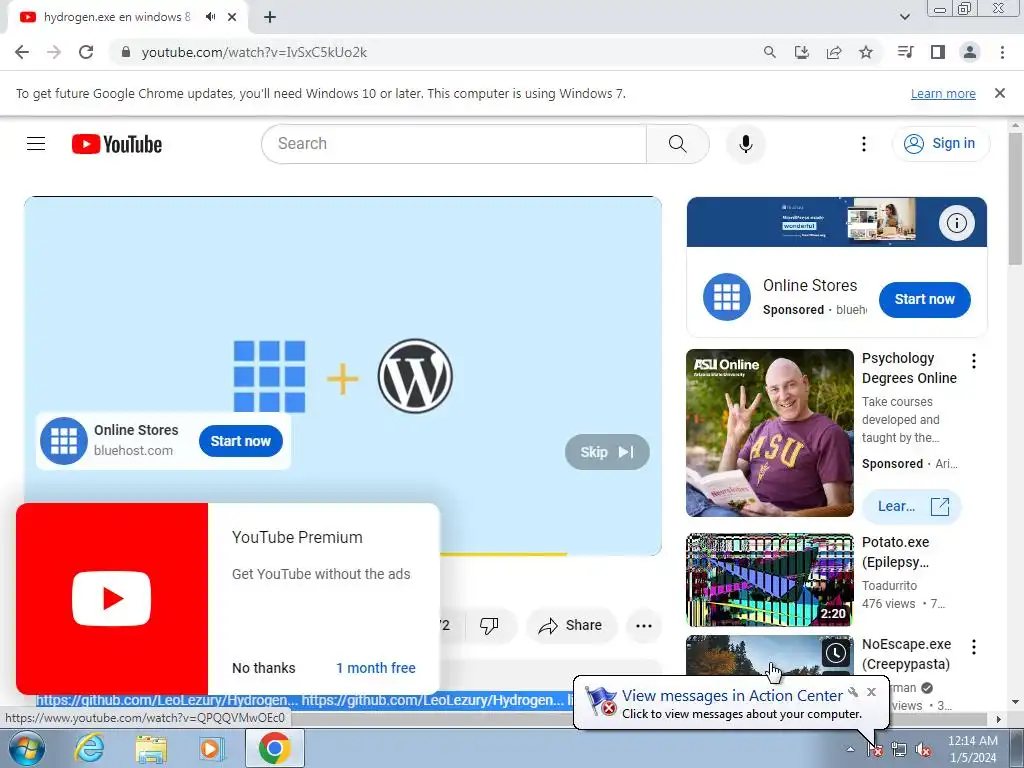The width and height of the screenshot is (1024, 768).
Task: Open the Chrome profile avatar
Action: click(x=970, y=52)
